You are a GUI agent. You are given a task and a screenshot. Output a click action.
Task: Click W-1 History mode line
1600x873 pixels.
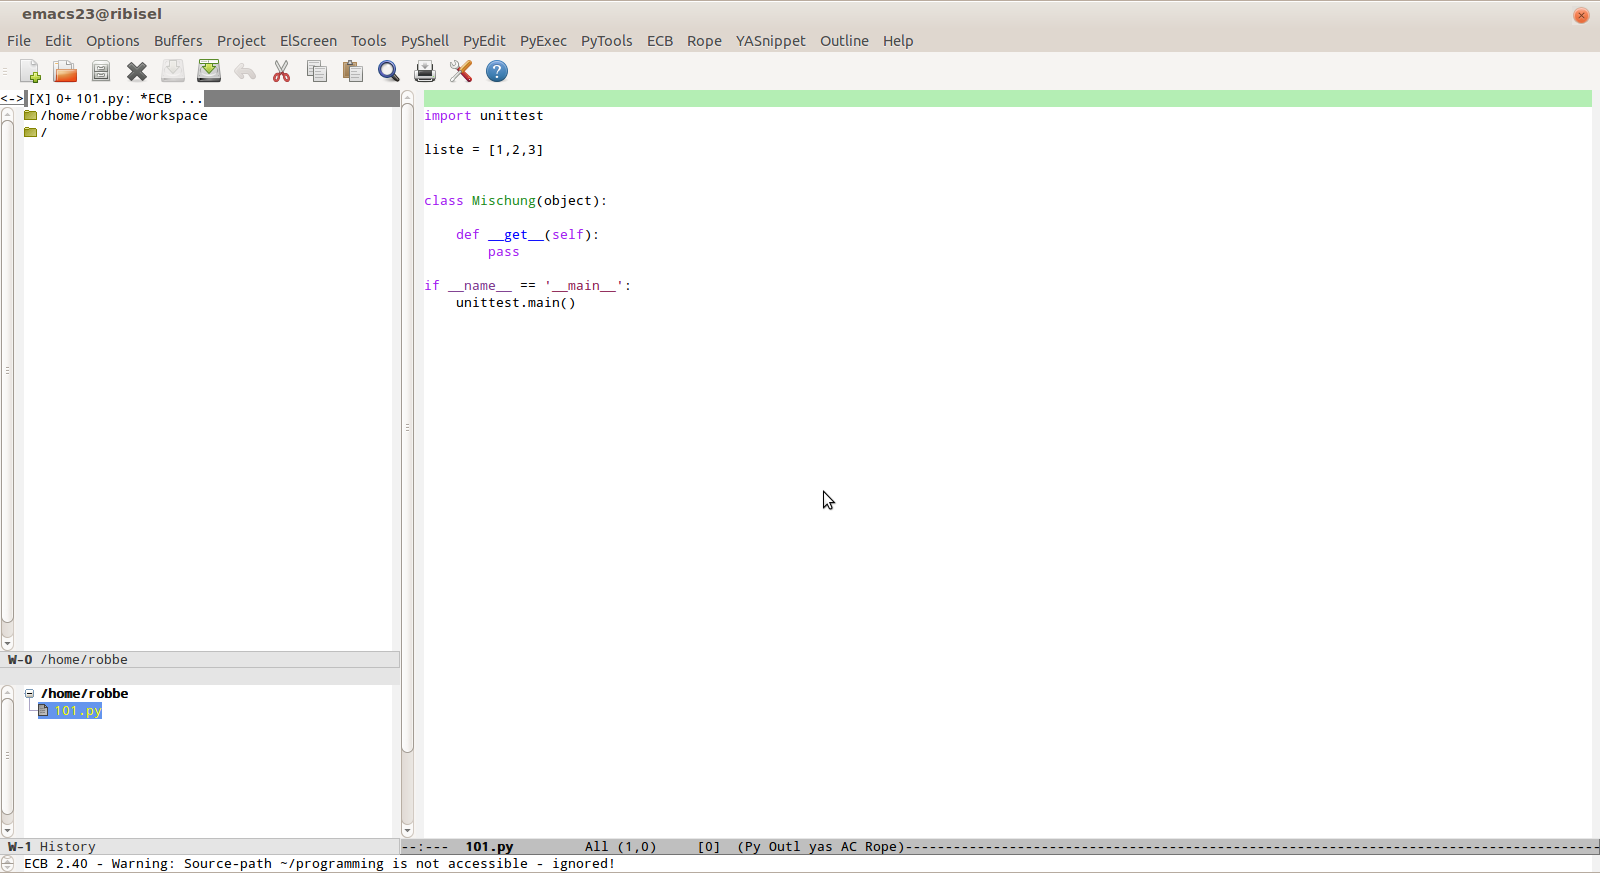click(x=200, y=846)
